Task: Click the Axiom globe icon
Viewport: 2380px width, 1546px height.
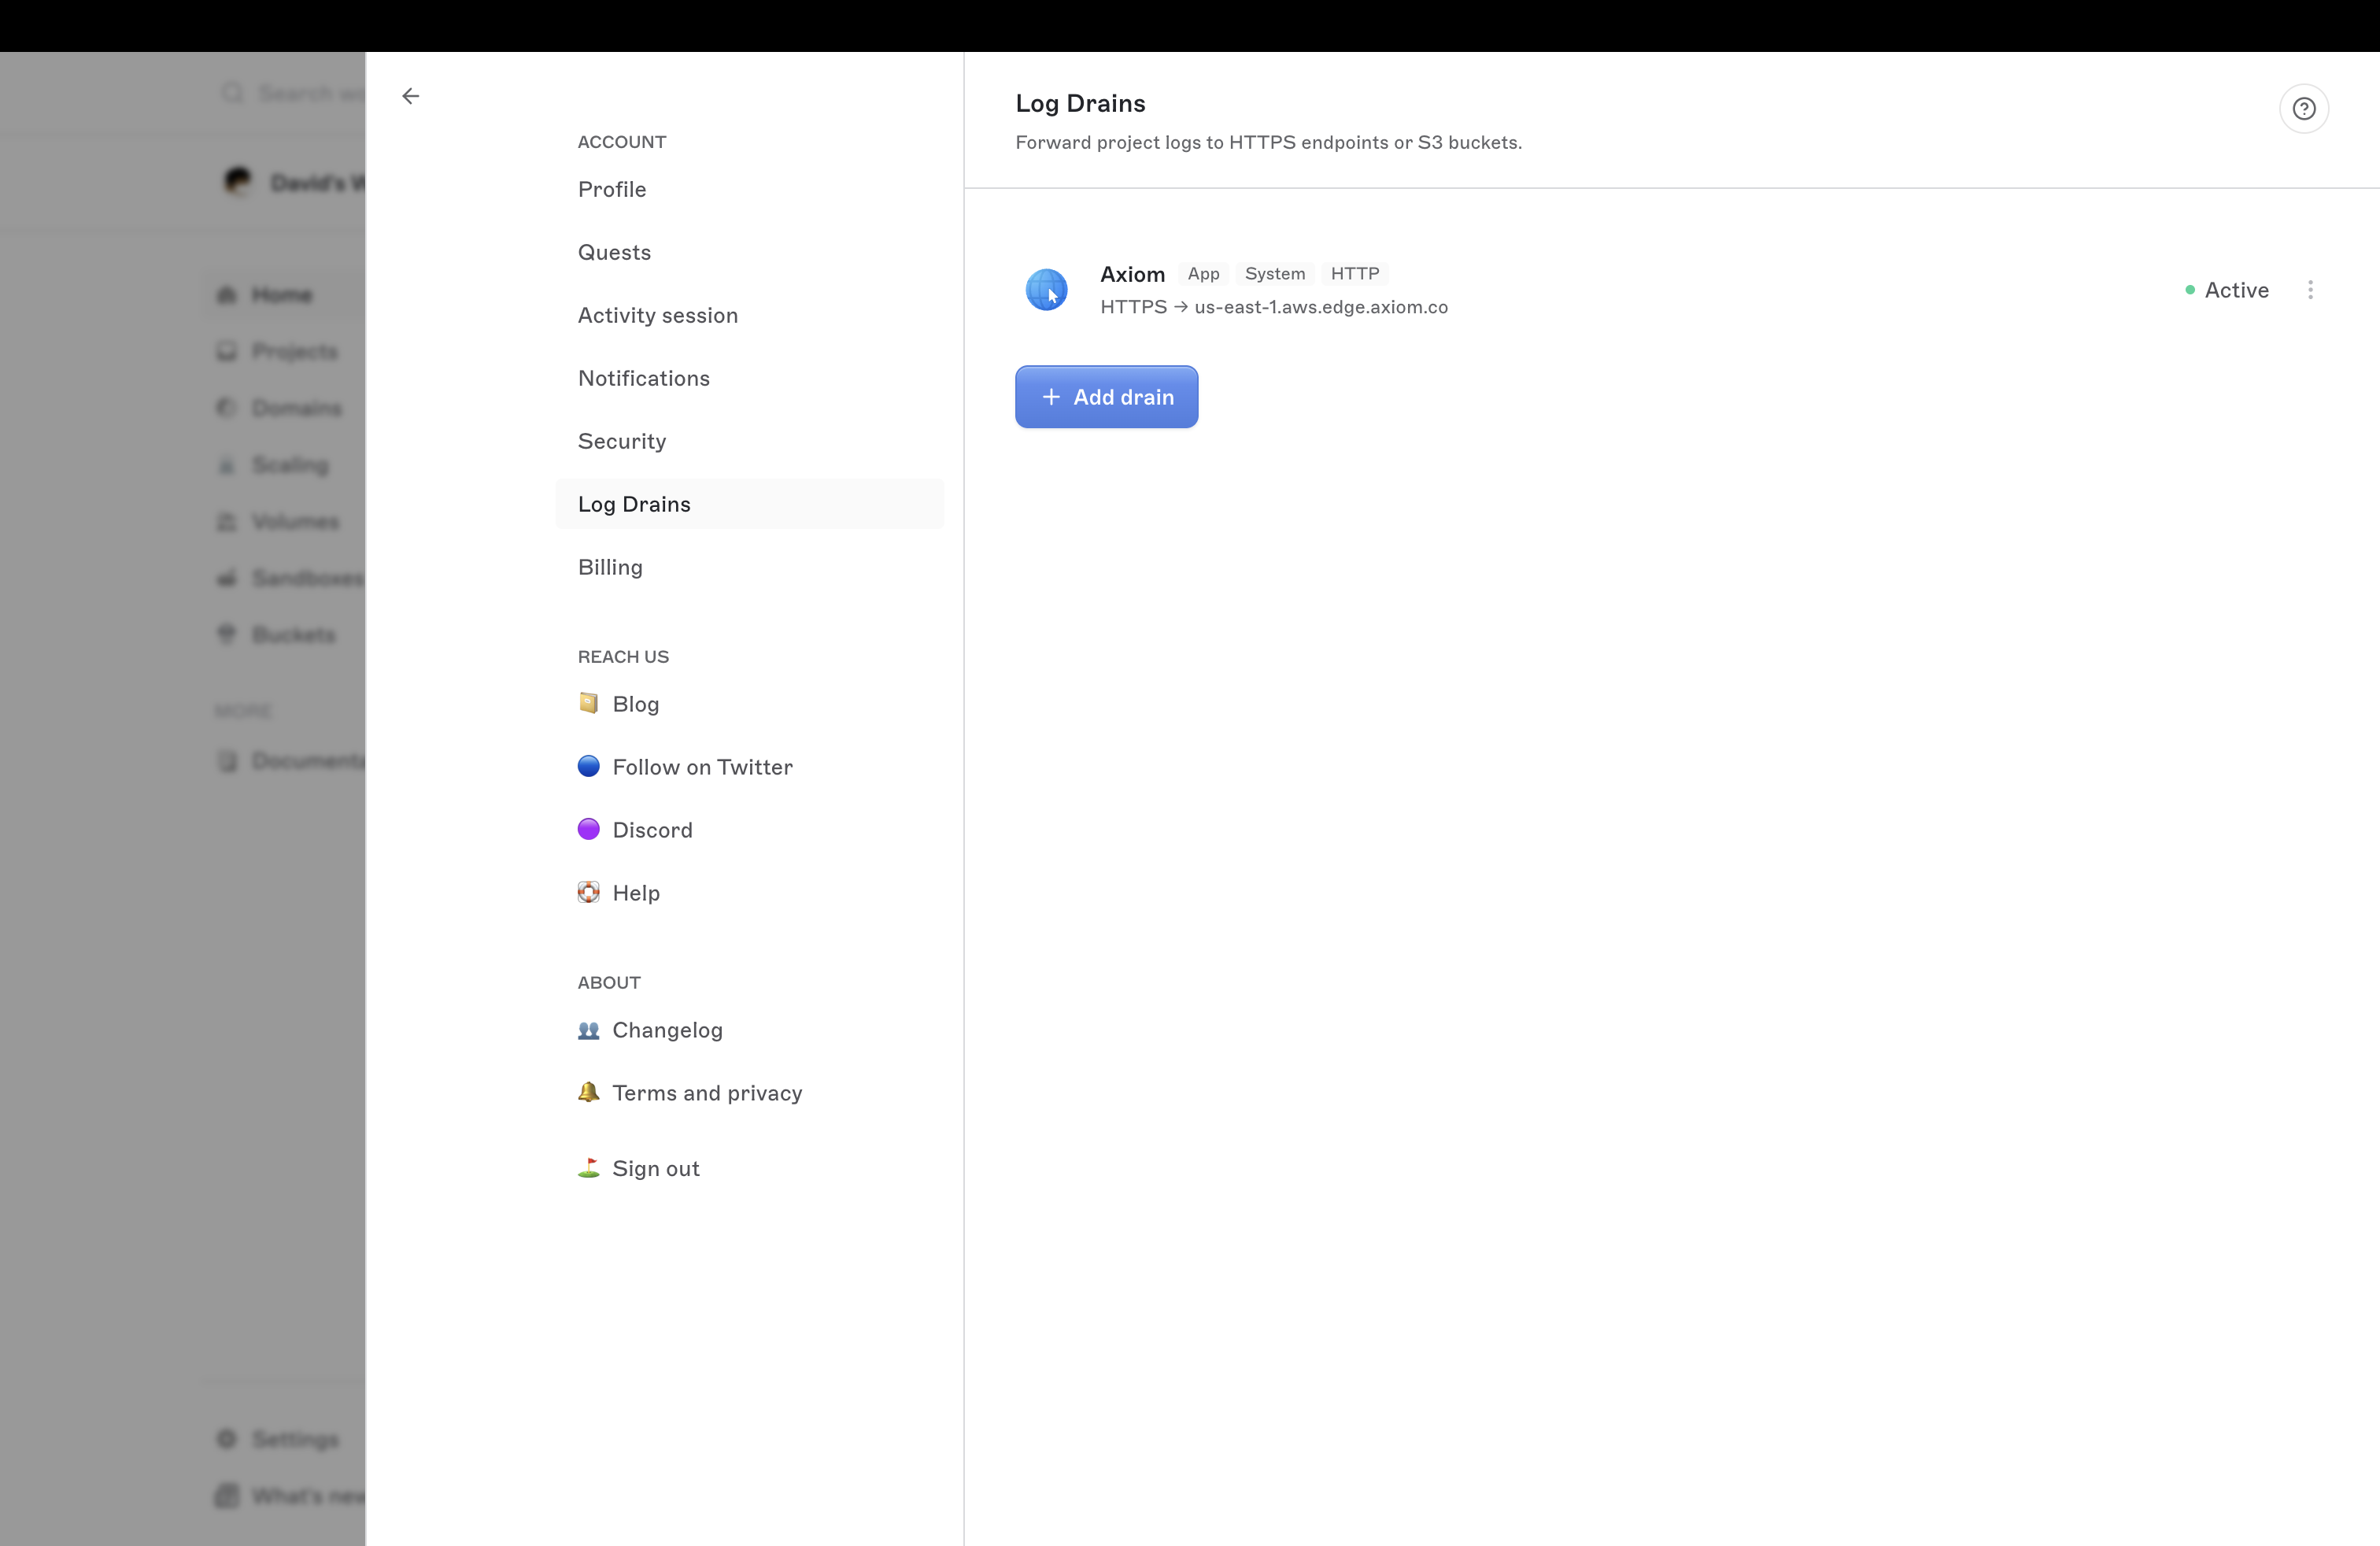Action: click(x=1046, y=290)
